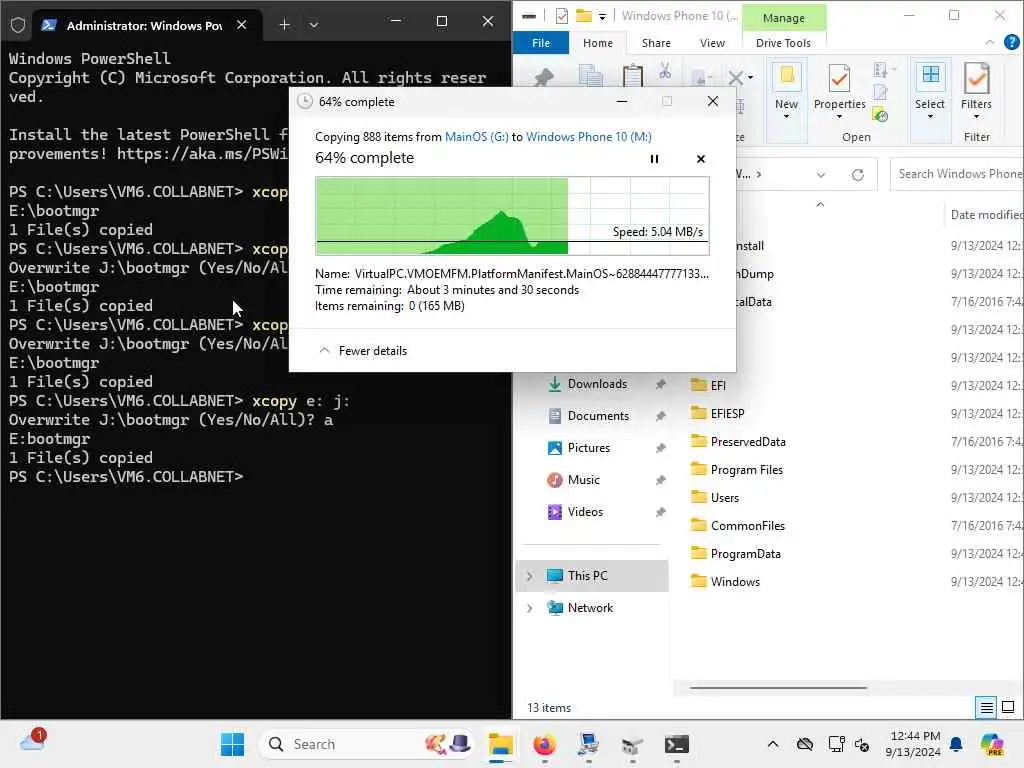This screenshot has height=768, width=1024.
Task: Pause the file copy operation
Action: coord(654,159)
